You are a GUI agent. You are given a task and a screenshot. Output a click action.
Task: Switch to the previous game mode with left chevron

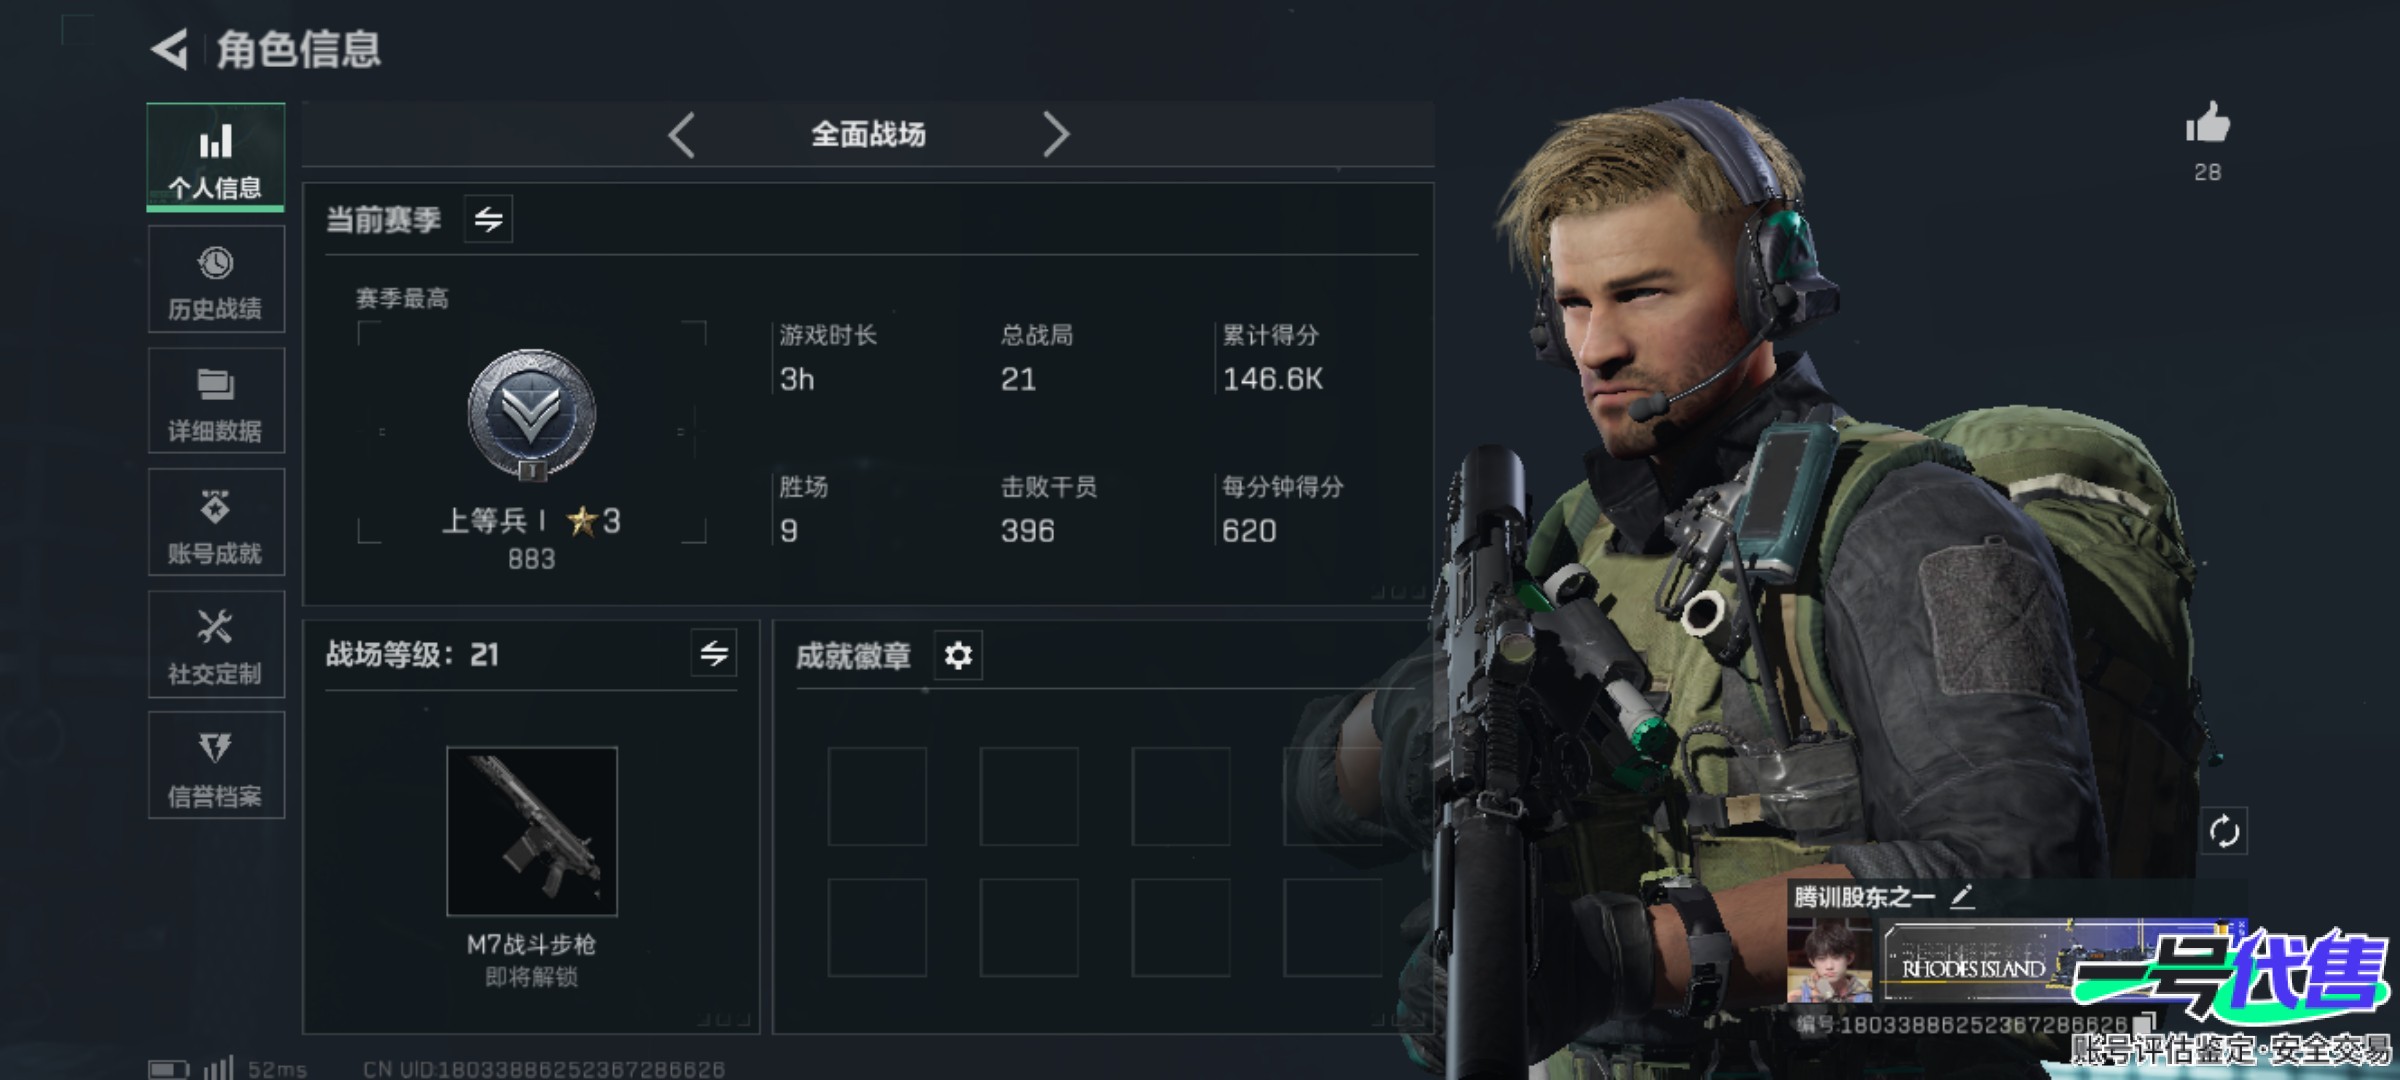(x=682, y=135)
